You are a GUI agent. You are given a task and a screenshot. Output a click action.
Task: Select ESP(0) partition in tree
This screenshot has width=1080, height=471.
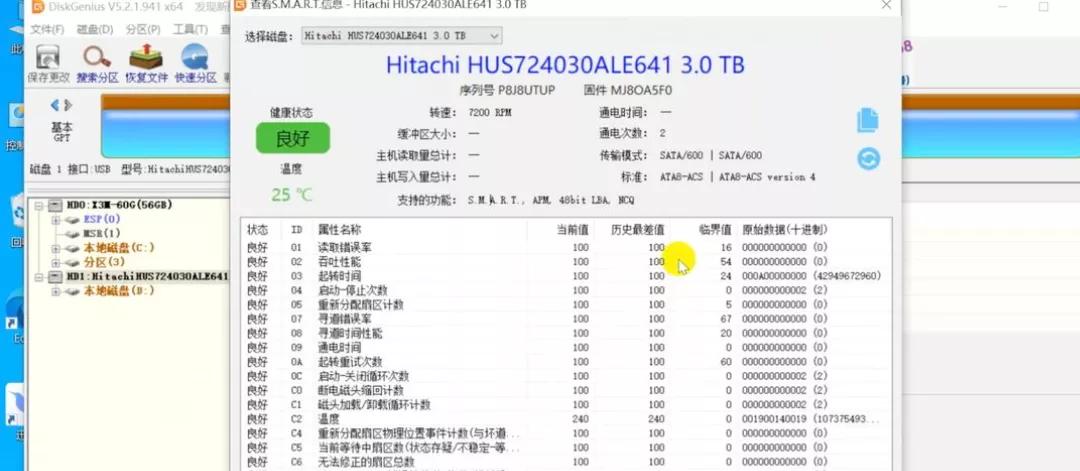pyautogui.click(x=102, y=220)
